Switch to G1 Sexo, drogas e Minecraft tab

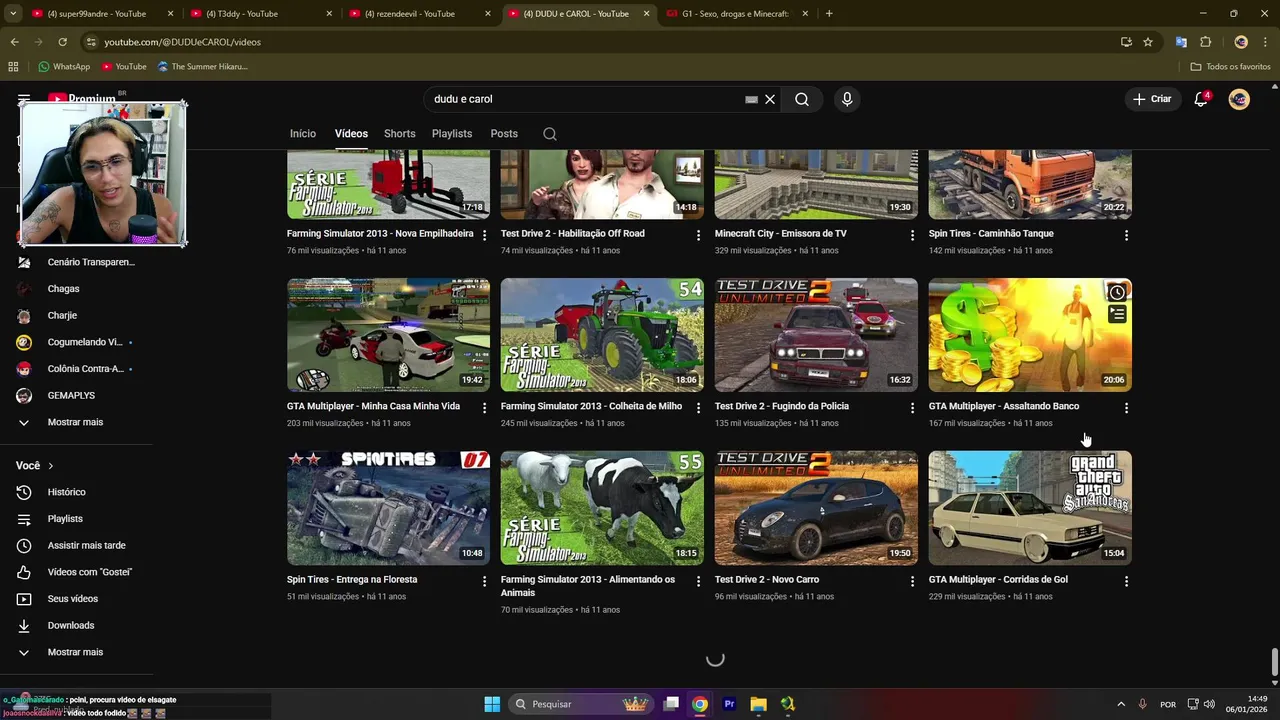click(x=738, y=14)
